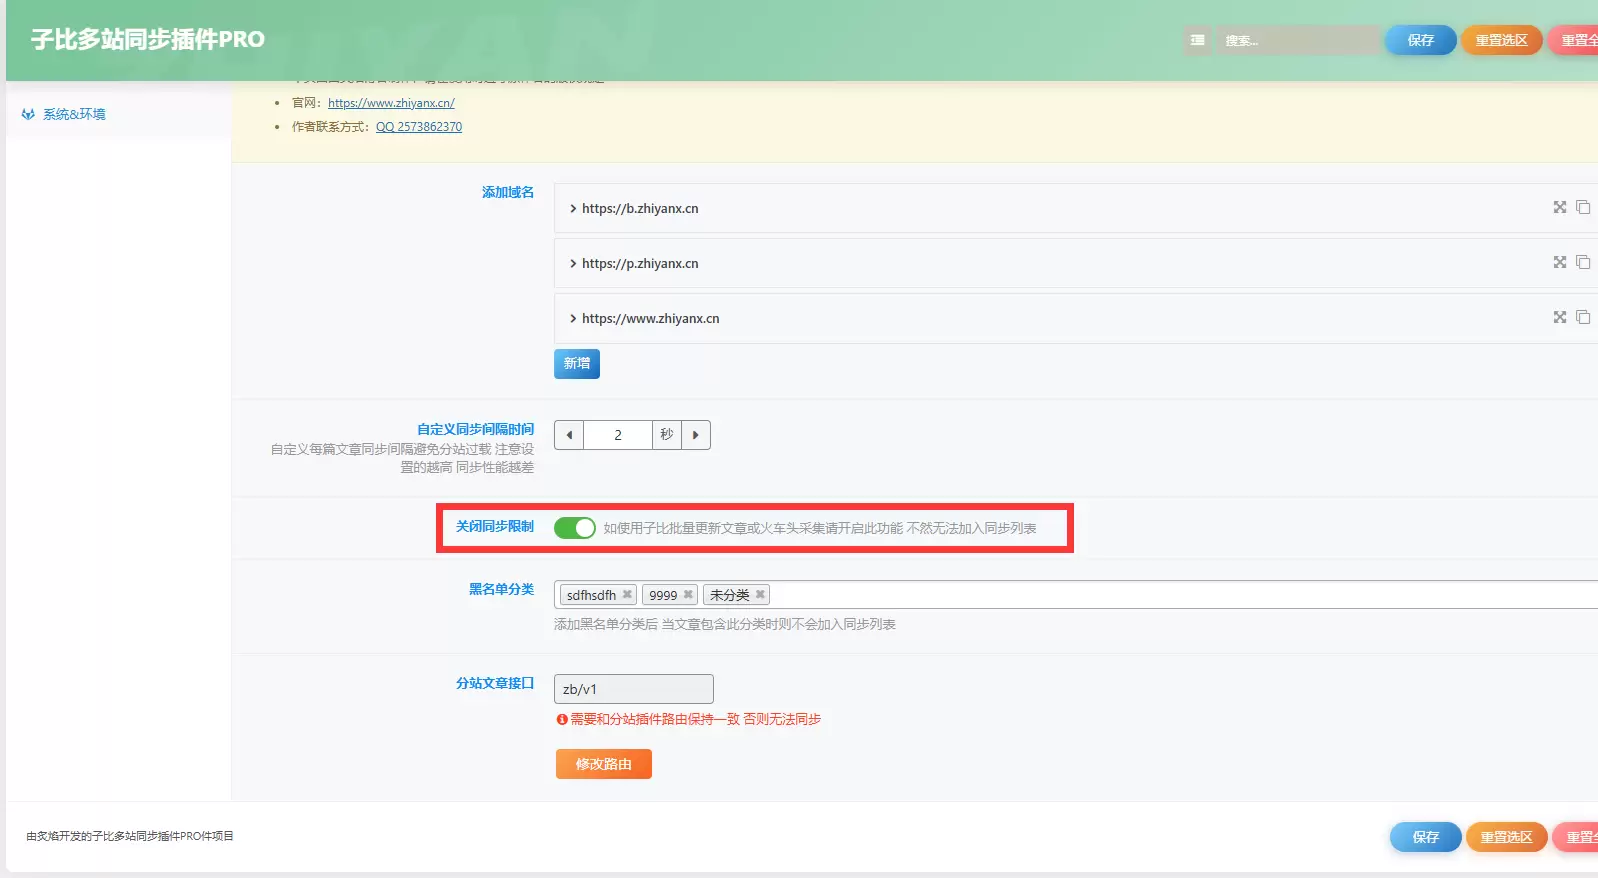Click the top blue 保存 button
The width and height of the screenshot is (1598, 878).
1420,40
